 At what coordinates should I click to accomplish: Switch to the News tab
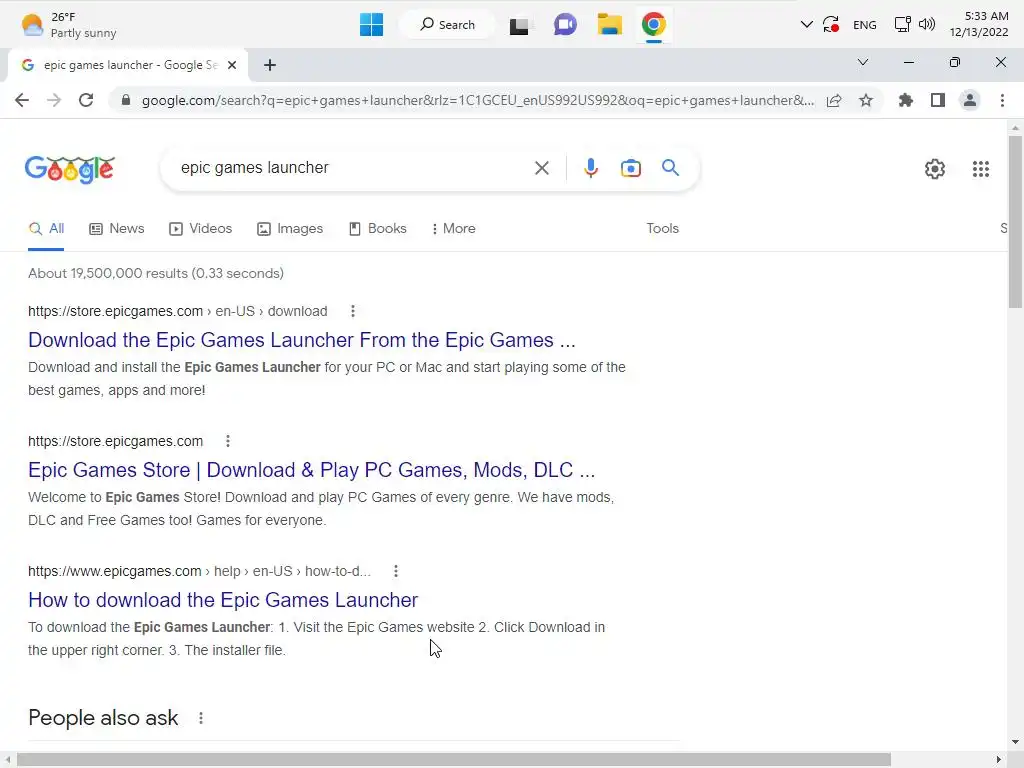coord(117,229)
